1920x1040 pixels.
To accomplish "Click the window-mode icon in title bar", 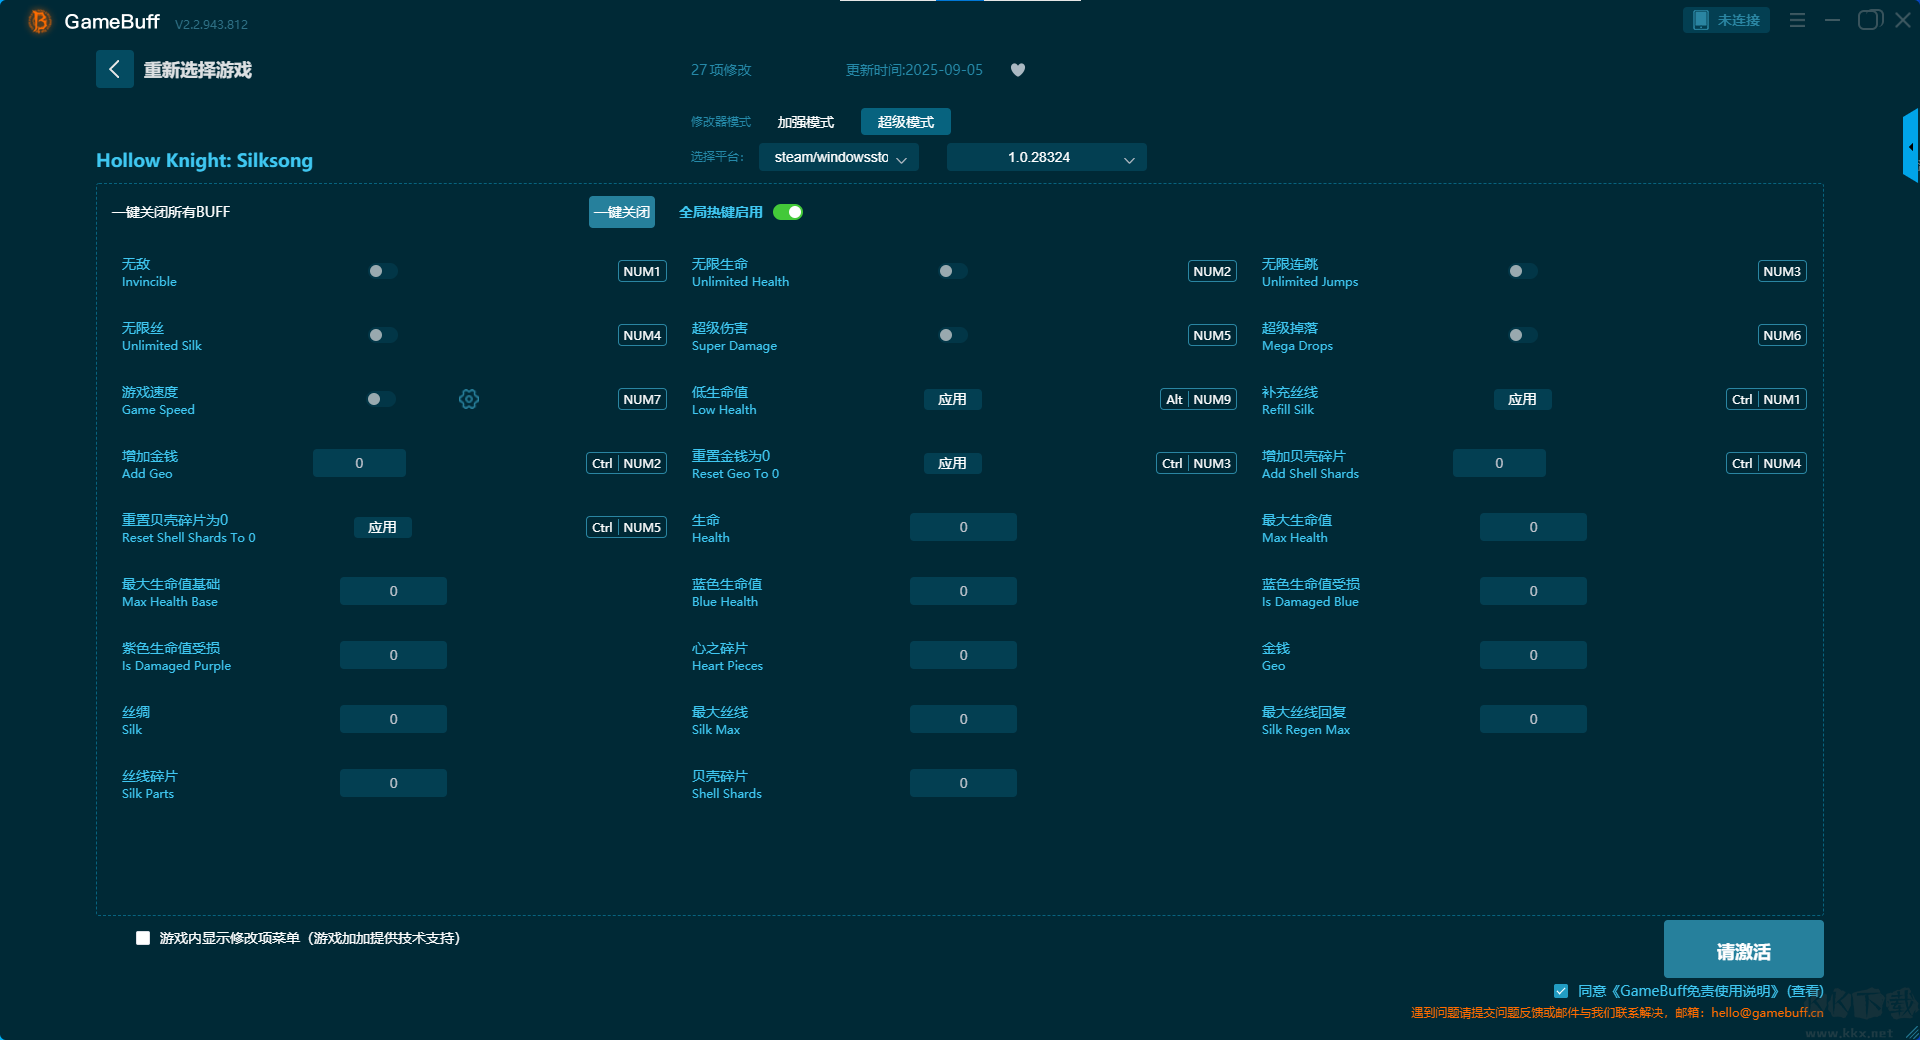I will click(1869, 20).
